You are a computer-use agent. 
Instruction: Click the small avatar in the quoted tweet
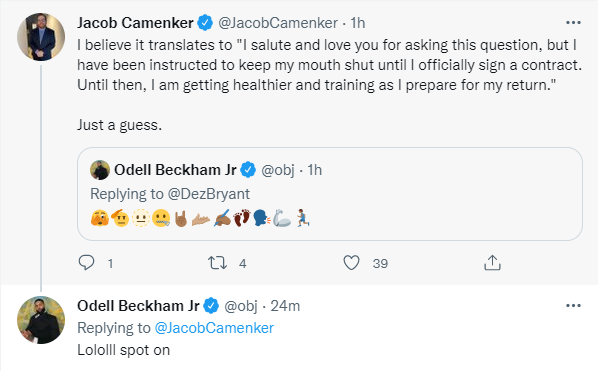(100, 170)
